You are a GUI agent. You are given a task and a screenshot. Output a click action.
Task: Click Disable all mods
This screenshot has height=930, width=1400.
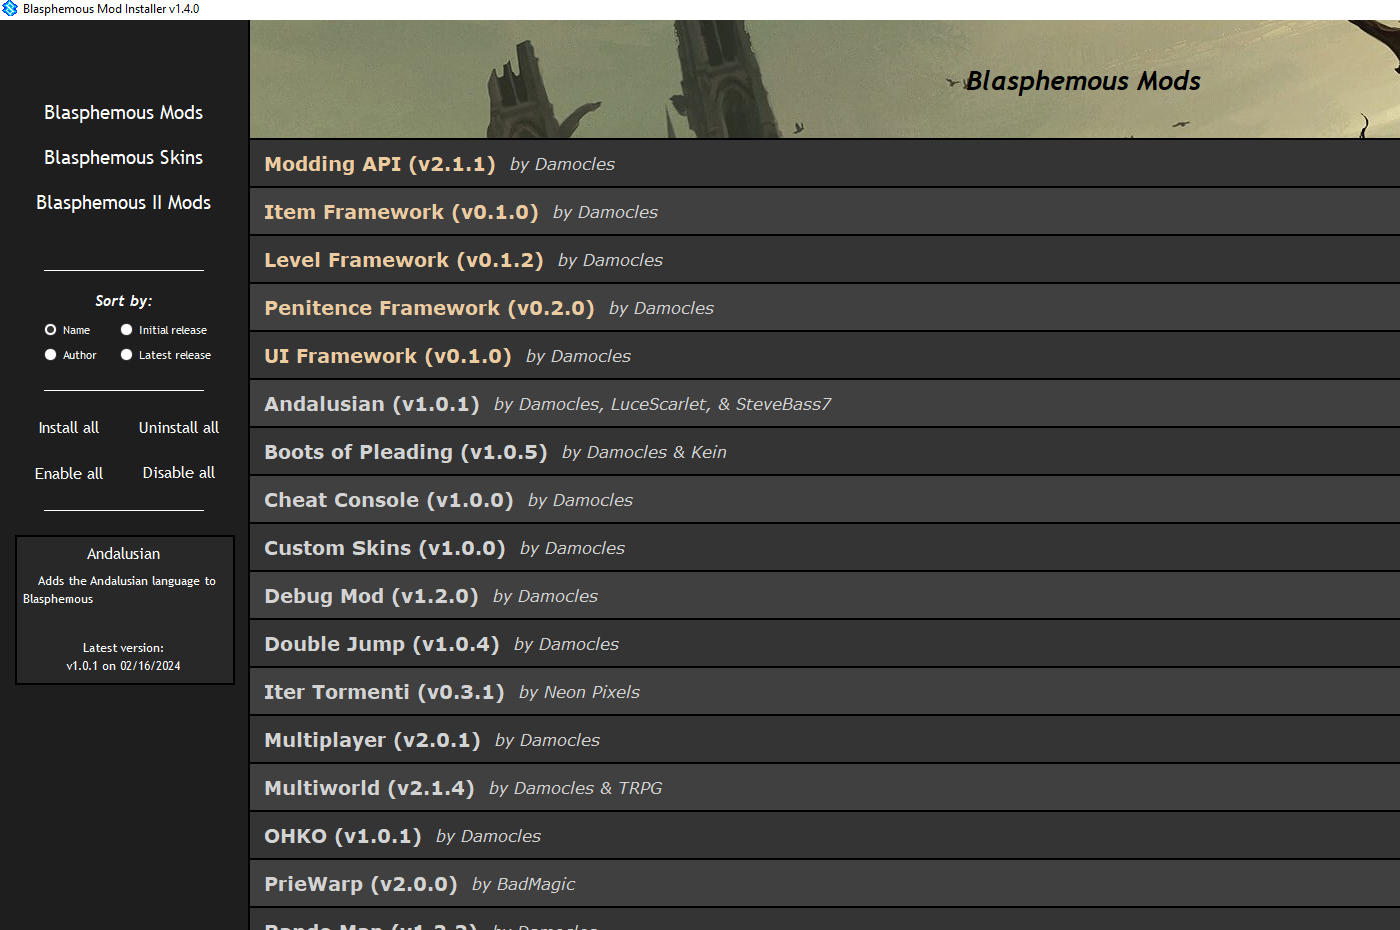(x=178, y=473)
